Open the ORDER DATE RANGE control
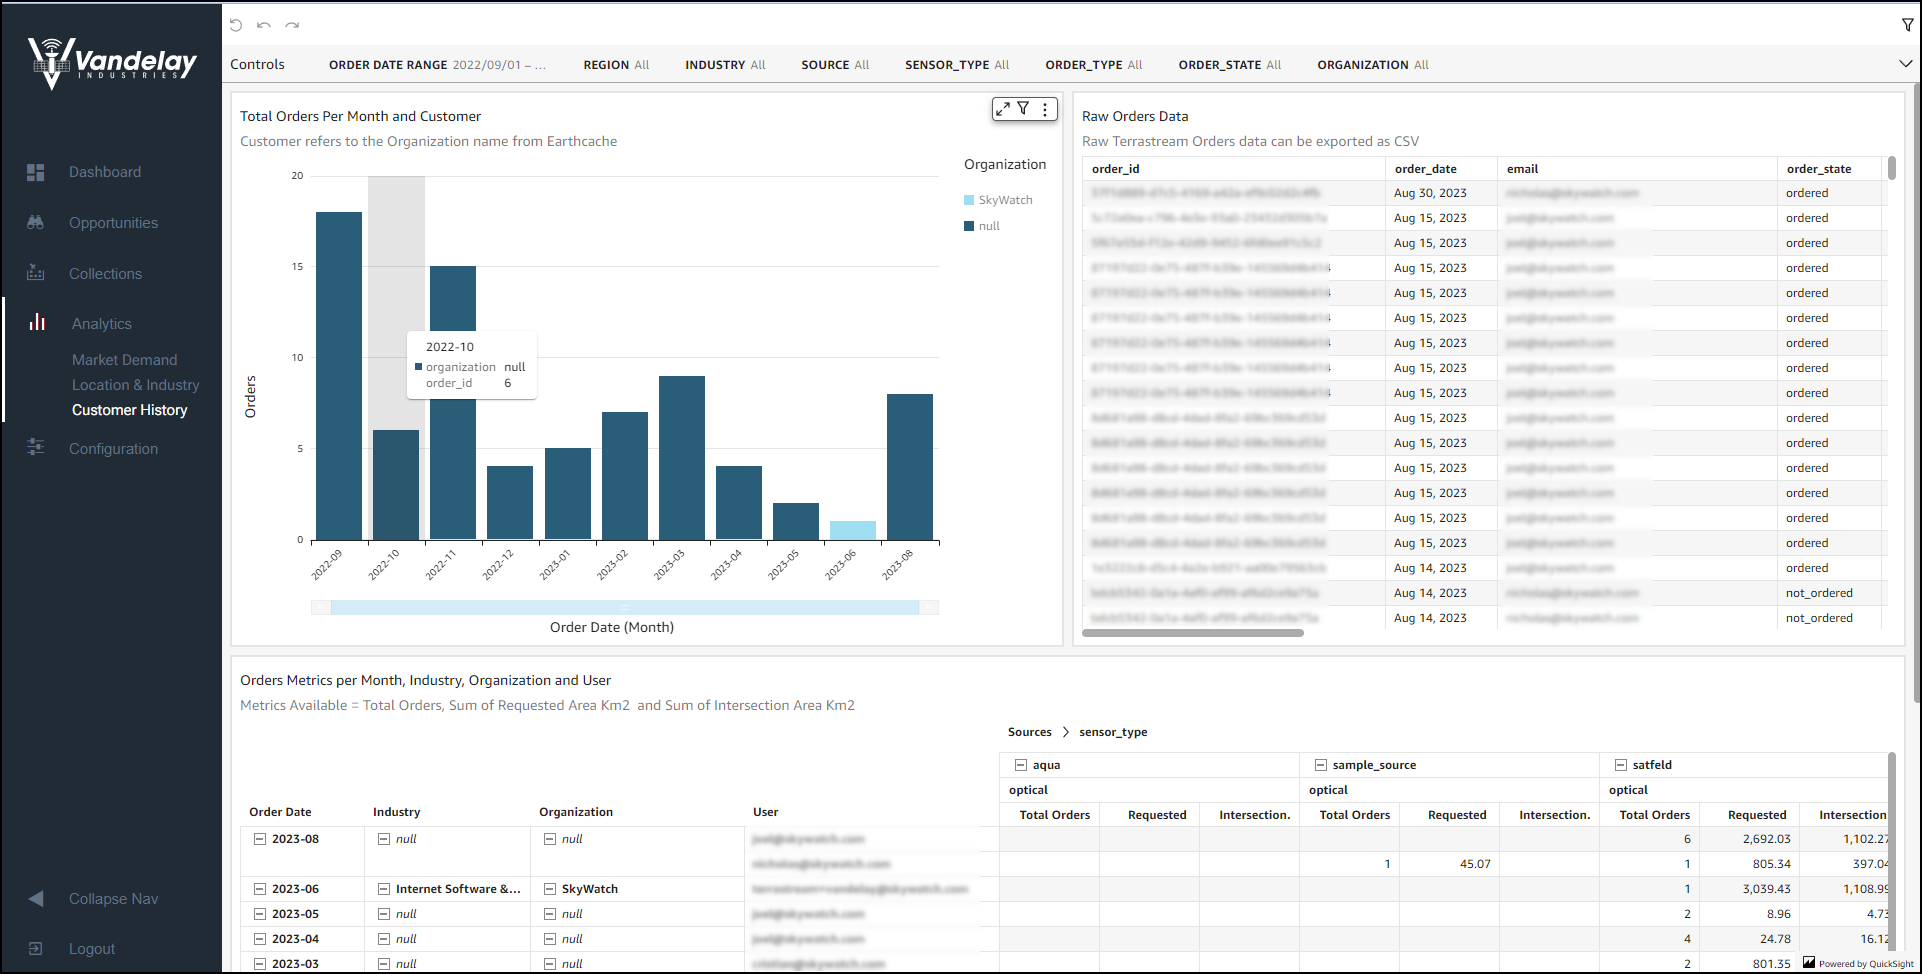 click(437, 65)
